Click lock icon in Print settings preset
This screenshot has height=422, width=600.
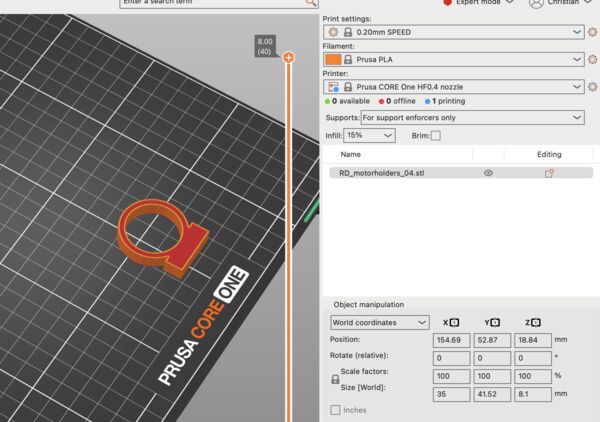click(348, 32)
